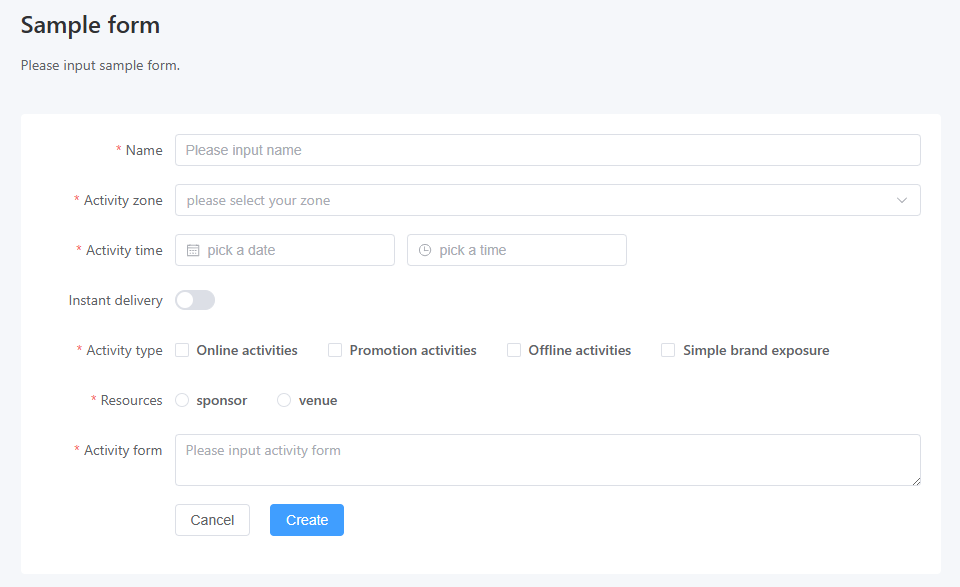Click the Activity time label

point(124,250)
